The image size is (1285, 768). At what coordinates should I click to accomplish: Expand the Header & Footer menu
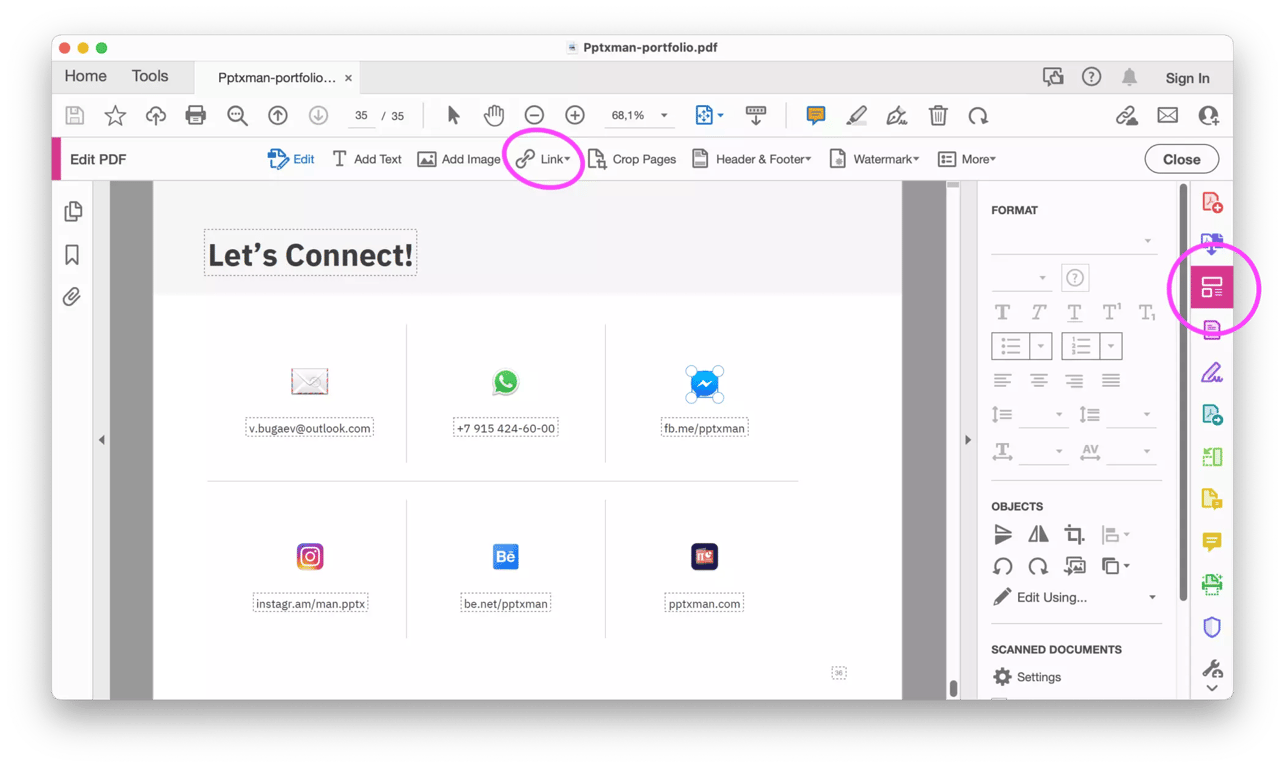click(x=751, y=159)
